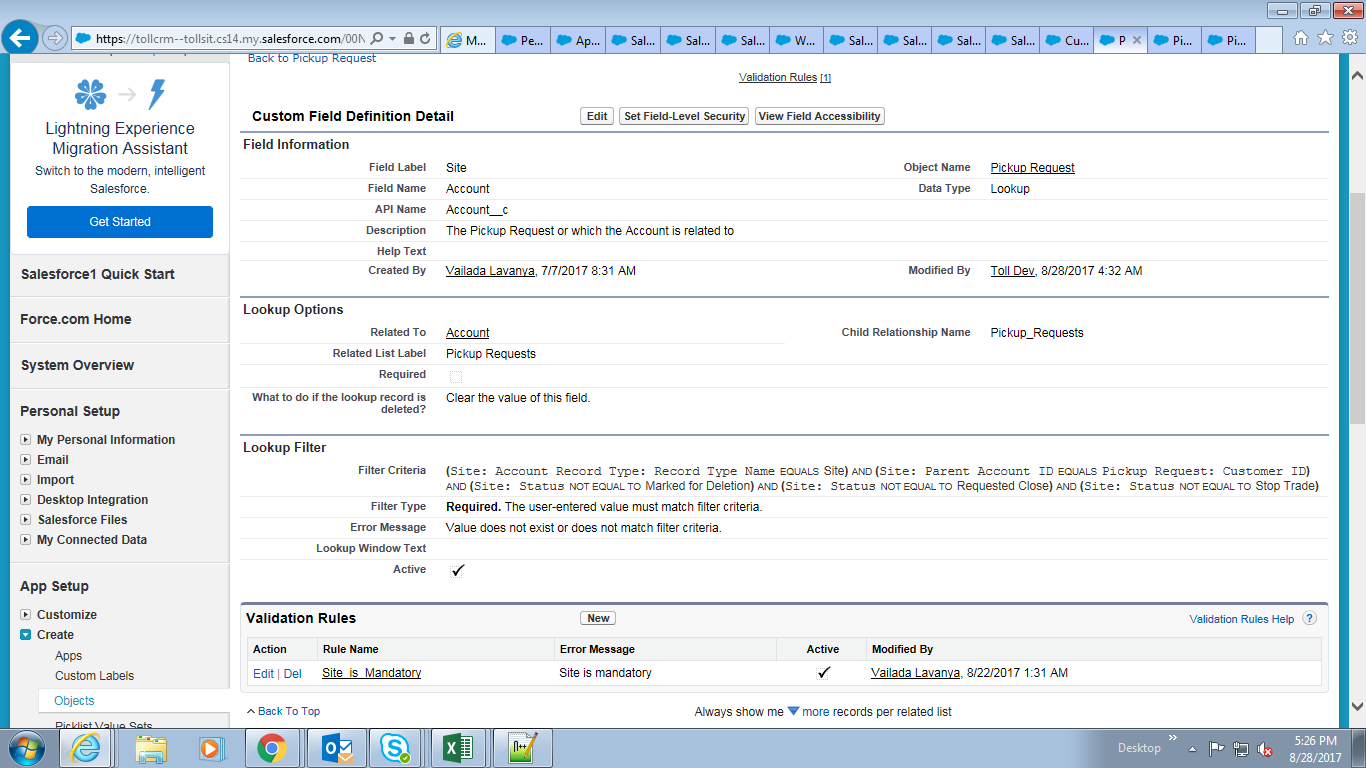Viewport: 1366px width, 768px height.
Task: Switch to the 'Ap...' browser tab
Action: (577, 40)
